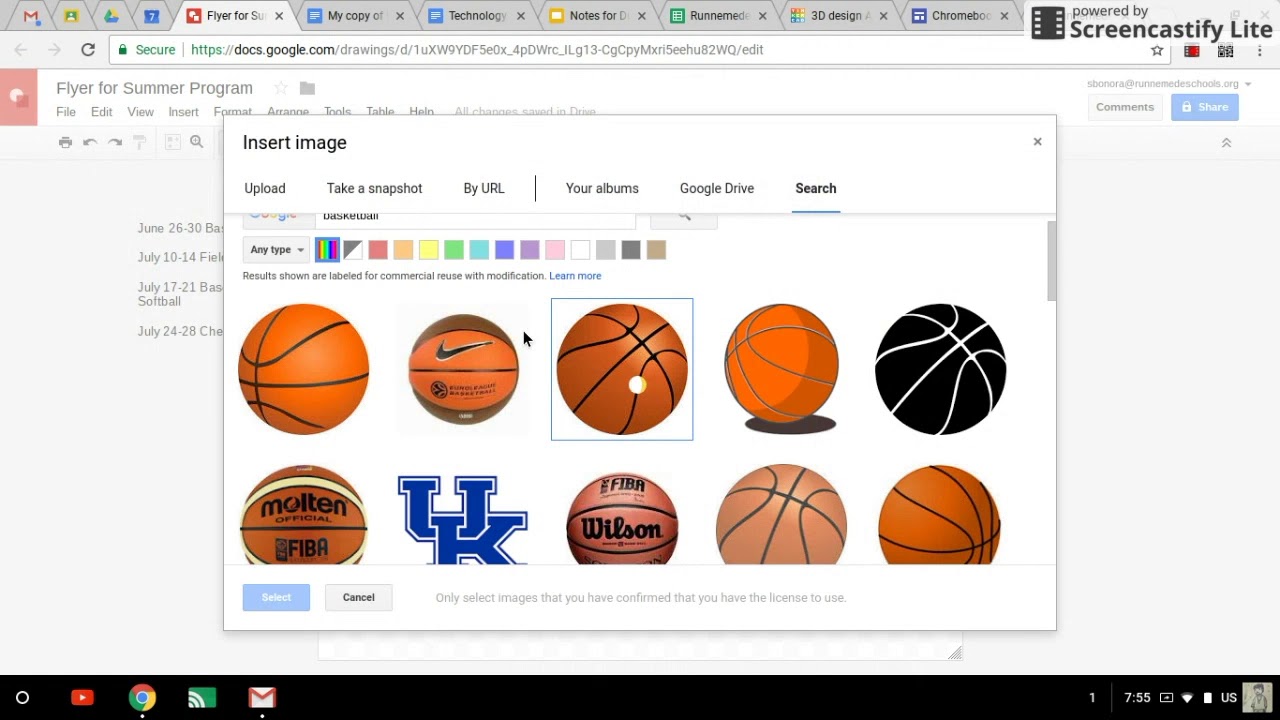This screenshot has width=1280, height=720.
Task: Choose the highlighted basketball with white dot
Action: point(622,369)
